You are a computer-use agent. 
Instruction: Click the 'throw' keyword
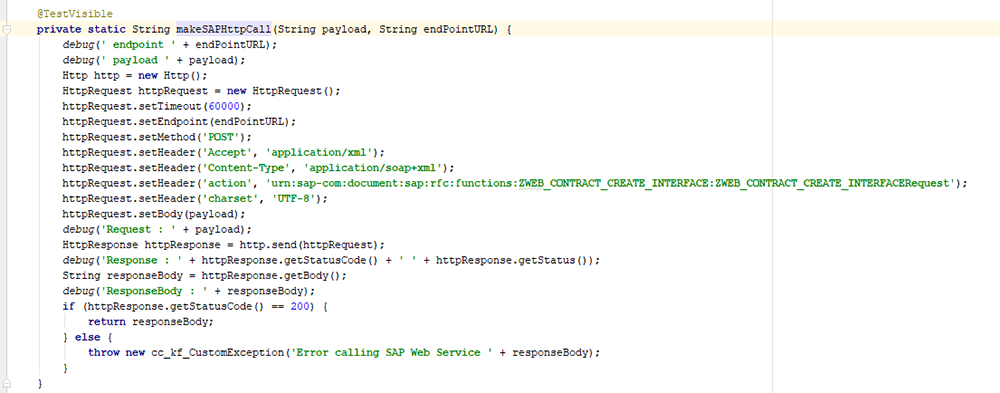point(103,352)
